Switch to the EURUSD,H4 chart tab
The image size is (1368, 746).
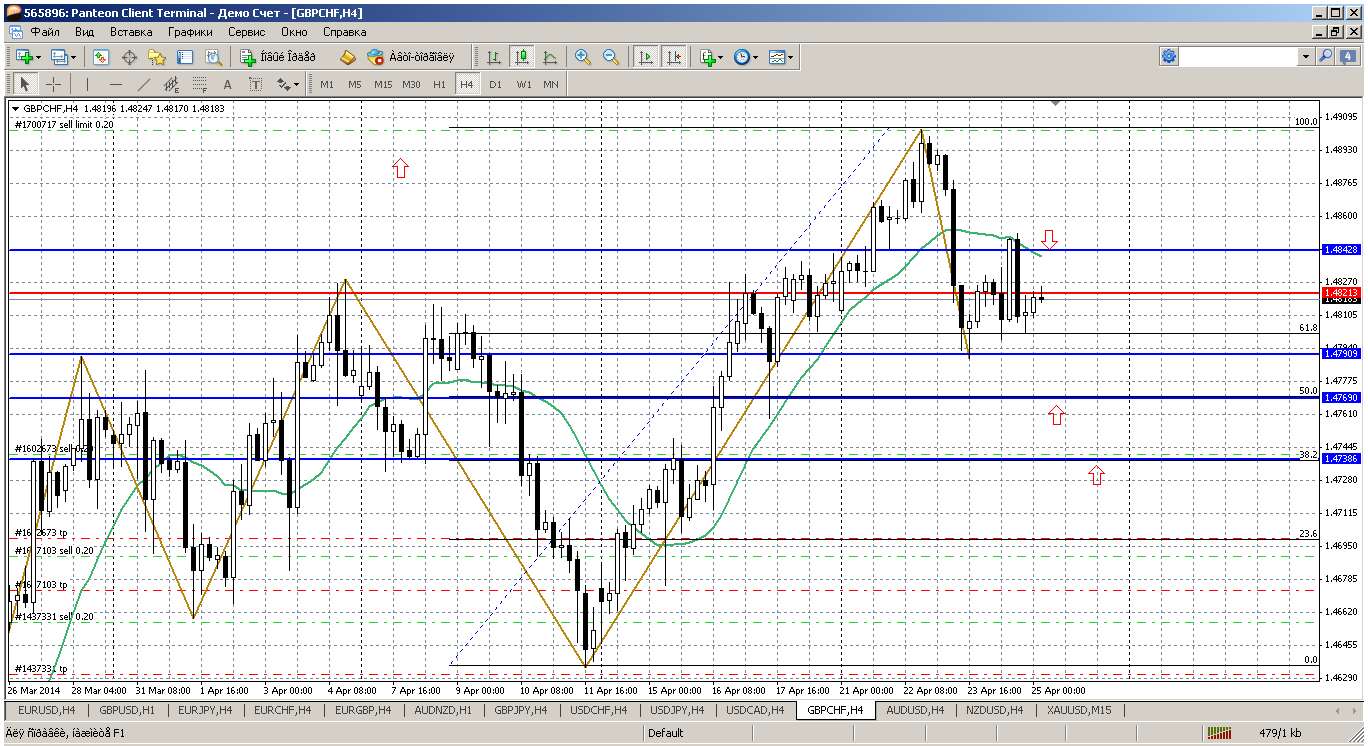tap(47, 710)
